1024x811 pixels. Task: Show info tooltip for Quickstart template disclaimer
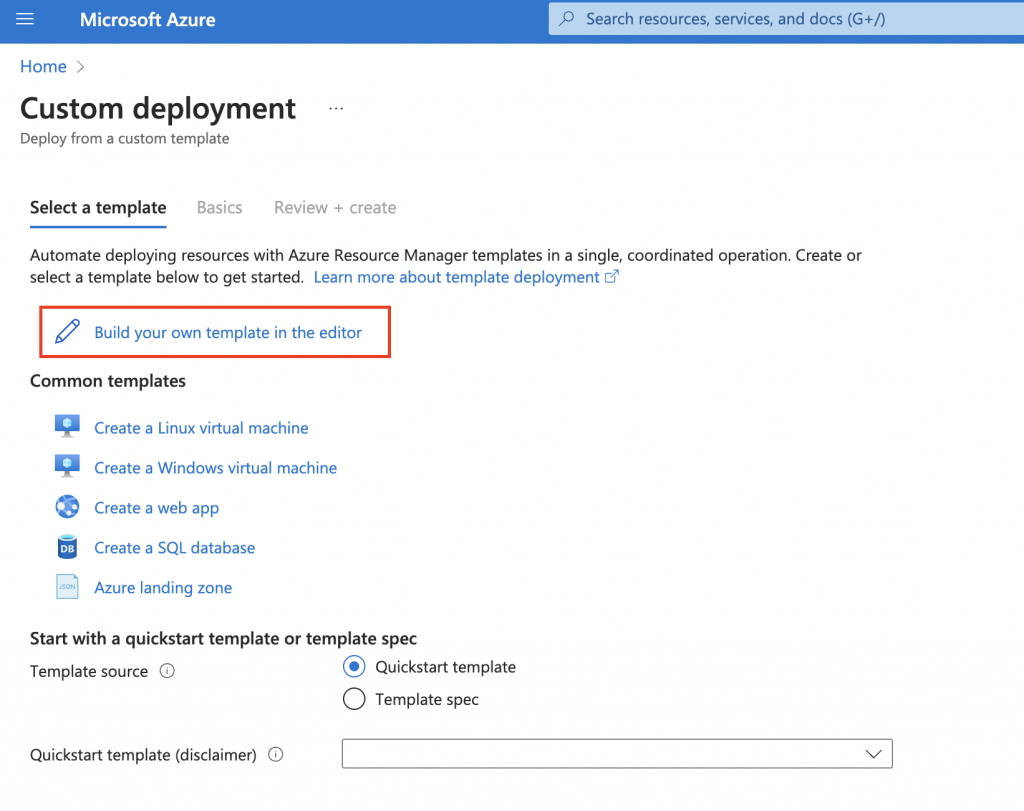pyautogui.click(x=276, y=755)
